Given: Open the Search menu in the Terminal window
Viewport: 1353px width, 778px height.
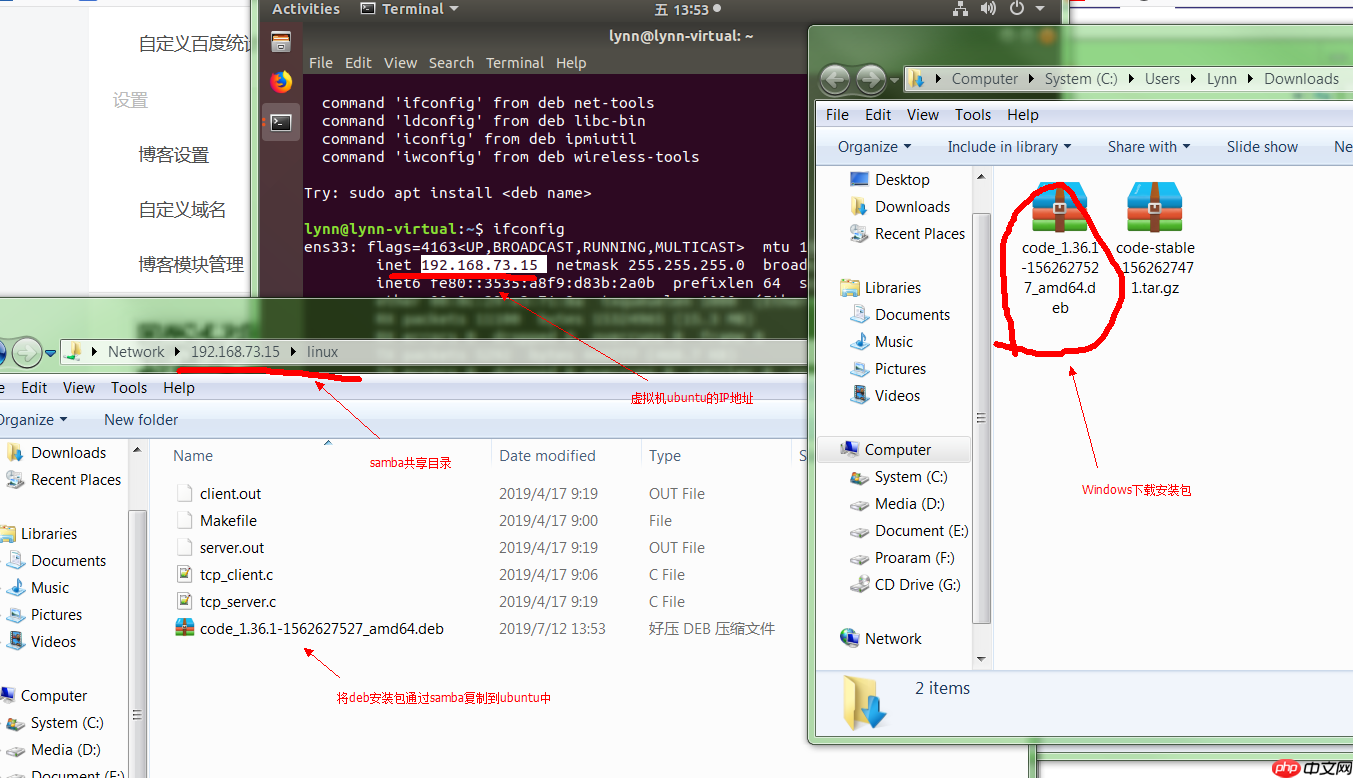Looking at the screenshot, I should click(451, 62).
